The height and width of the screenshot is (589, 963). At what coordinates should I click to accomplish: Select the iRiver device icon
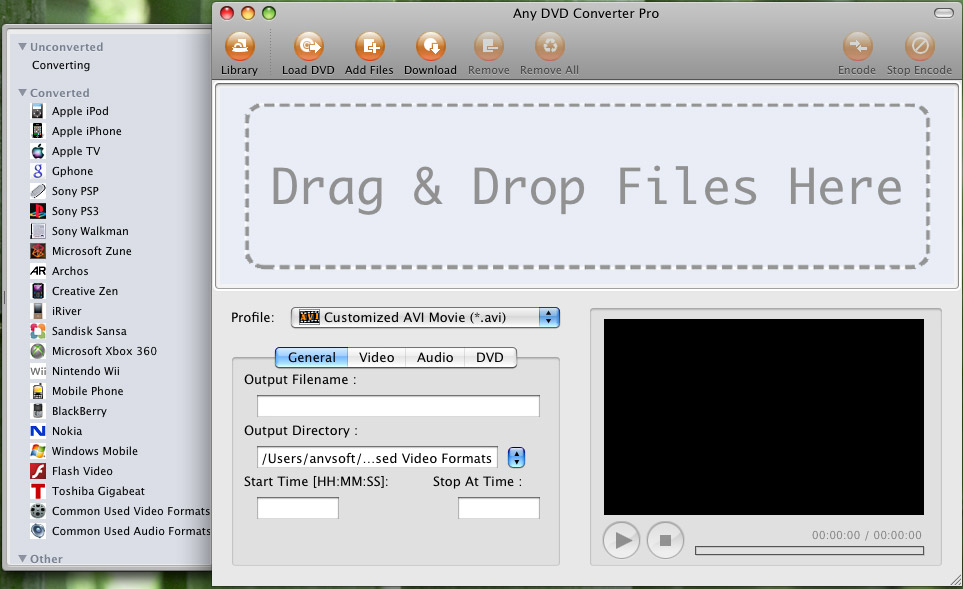pyautogui.click(x=38, y=311)
